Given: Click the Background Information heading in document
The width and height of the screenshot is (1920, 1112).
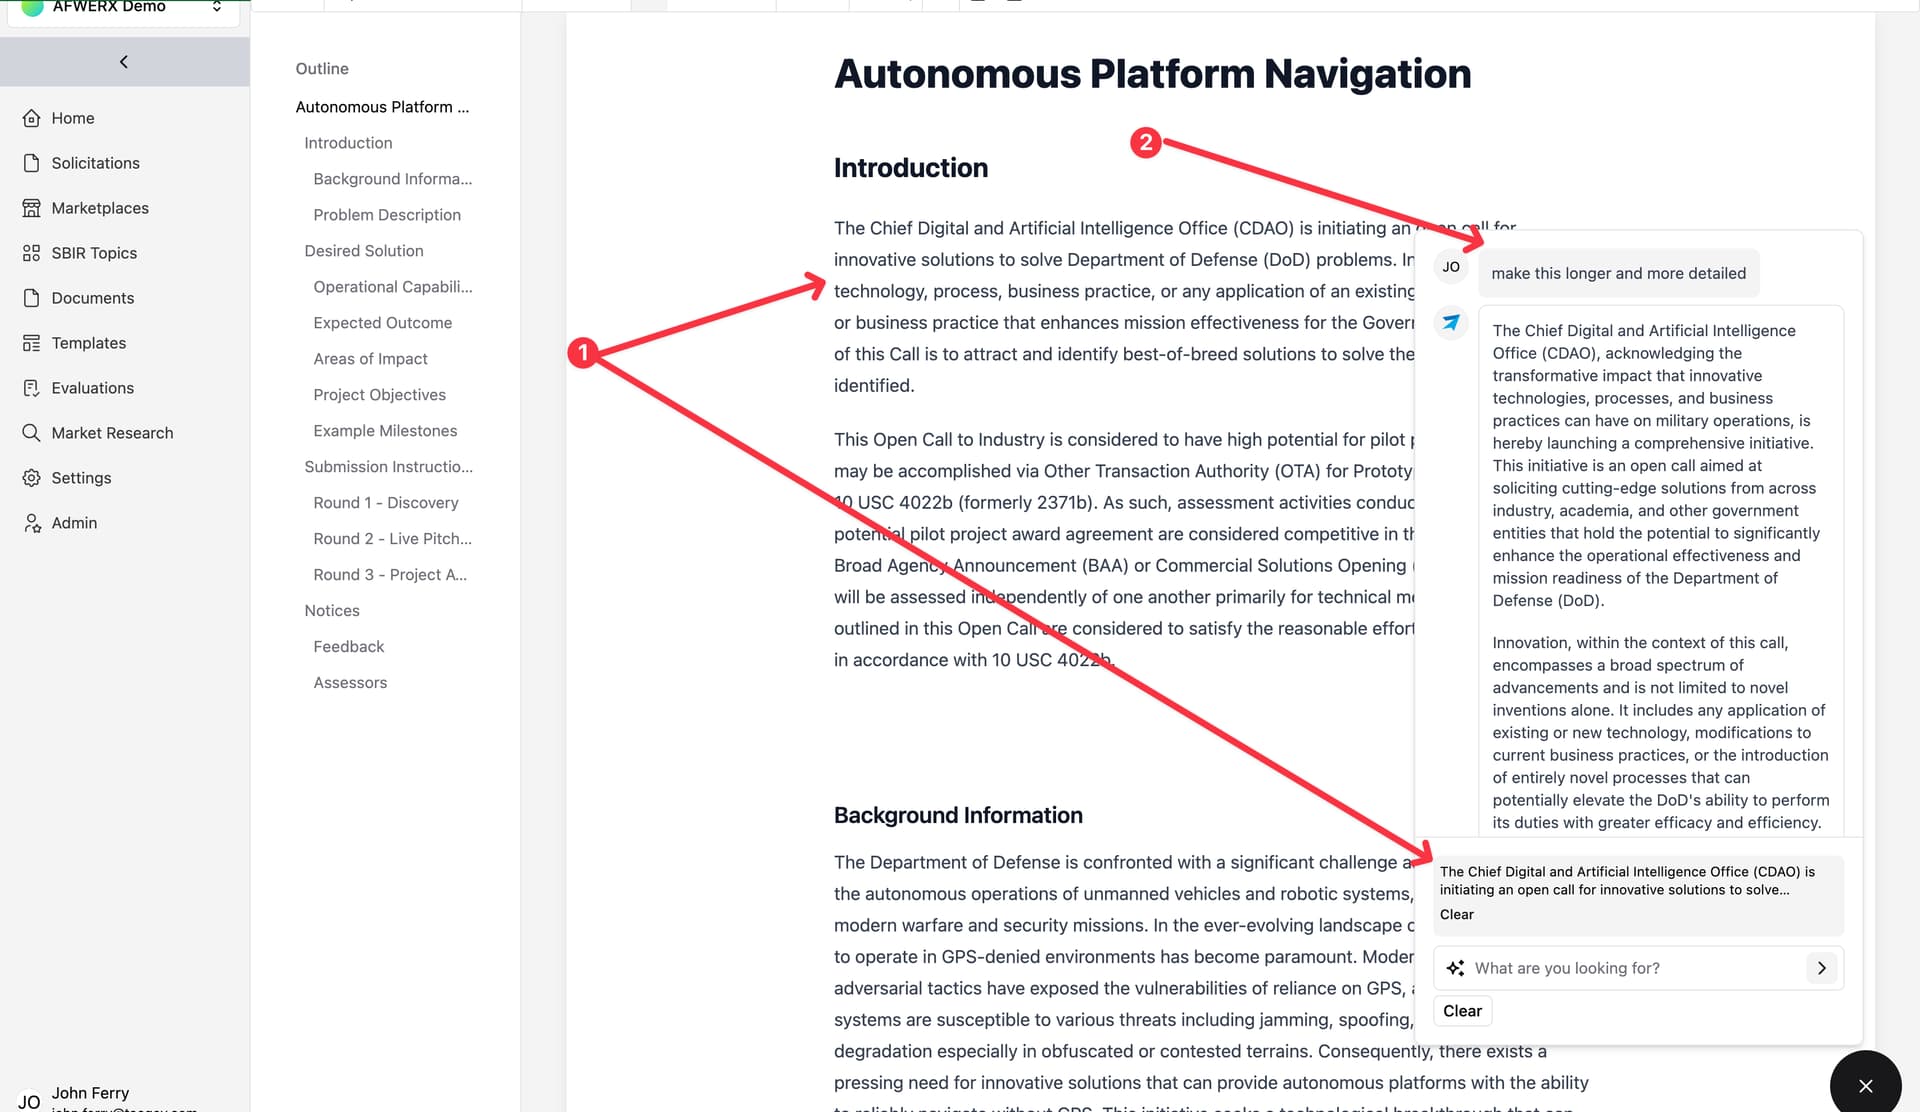Looking at the screenshot, I should coord(958,815).
